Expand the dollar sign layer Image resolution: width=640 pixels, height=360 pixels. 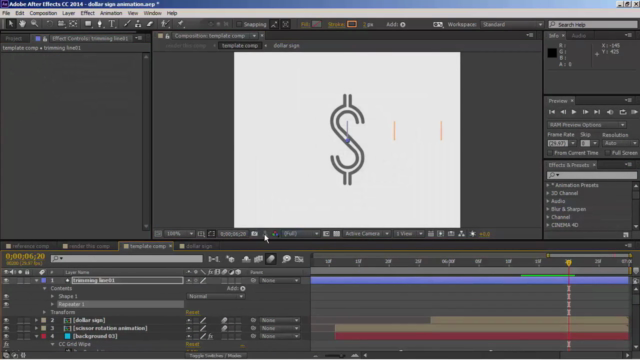click(36, 320)
